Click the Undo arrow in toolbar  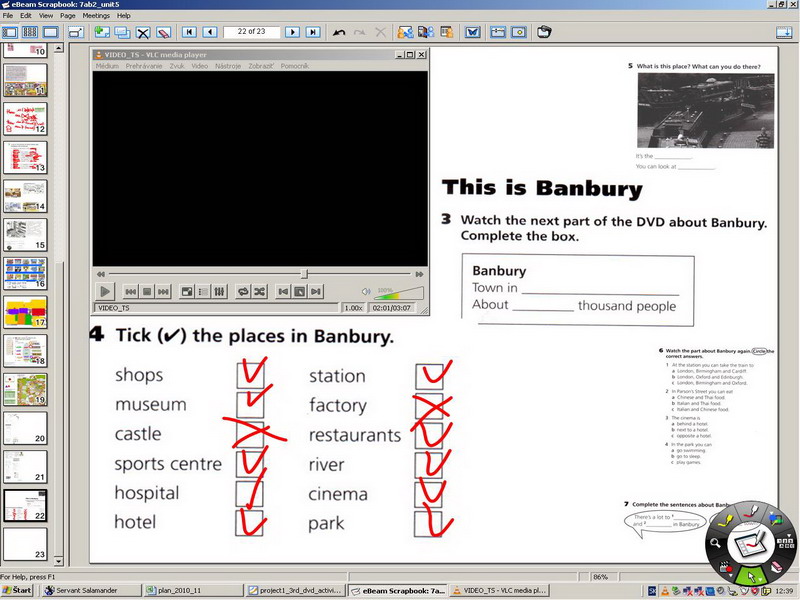tap(339, 33)
